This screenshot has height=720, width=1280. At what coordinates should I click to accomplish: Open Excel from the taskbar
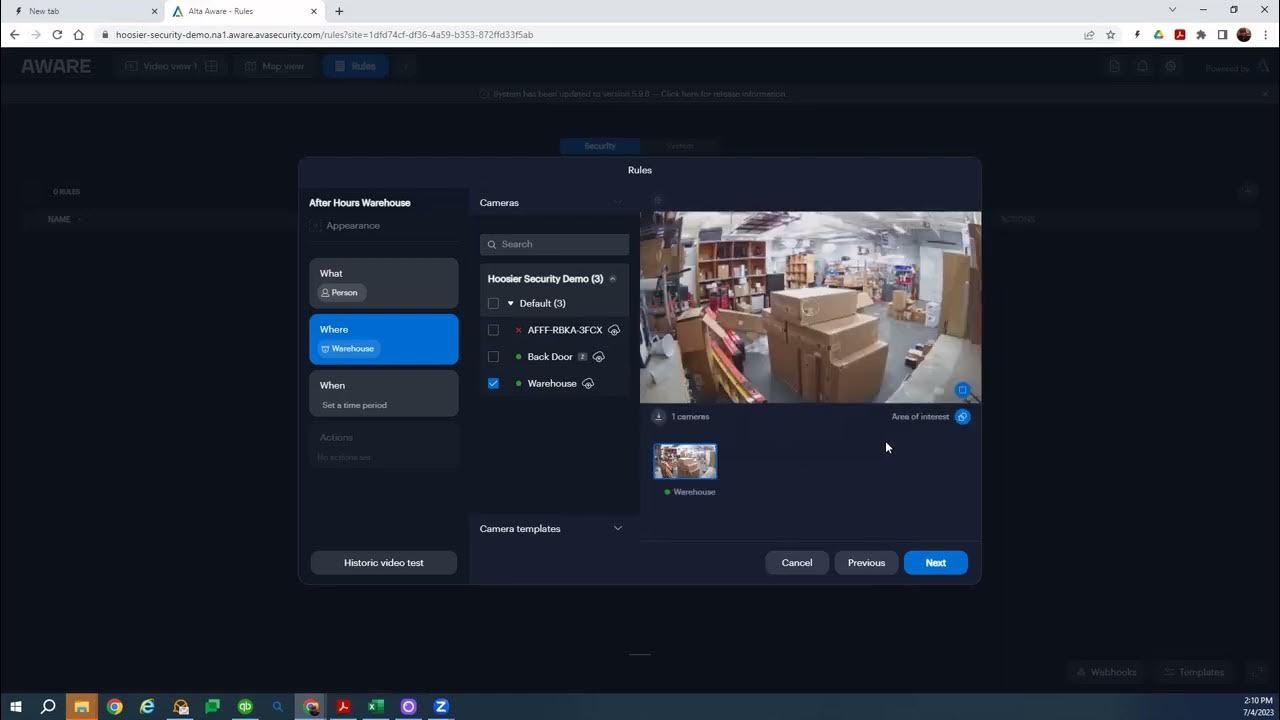point(376,706)
